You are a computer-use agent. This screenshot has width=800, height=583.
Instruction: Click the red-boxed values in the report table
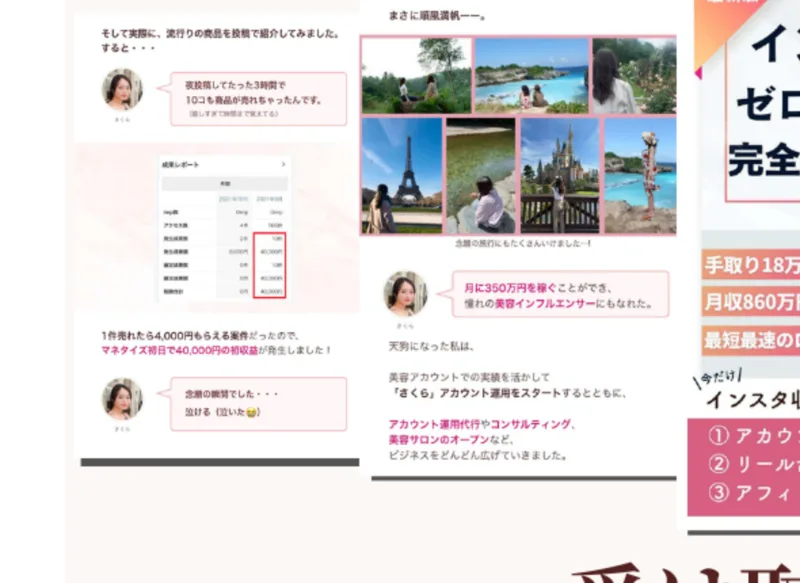click(269, 265)
